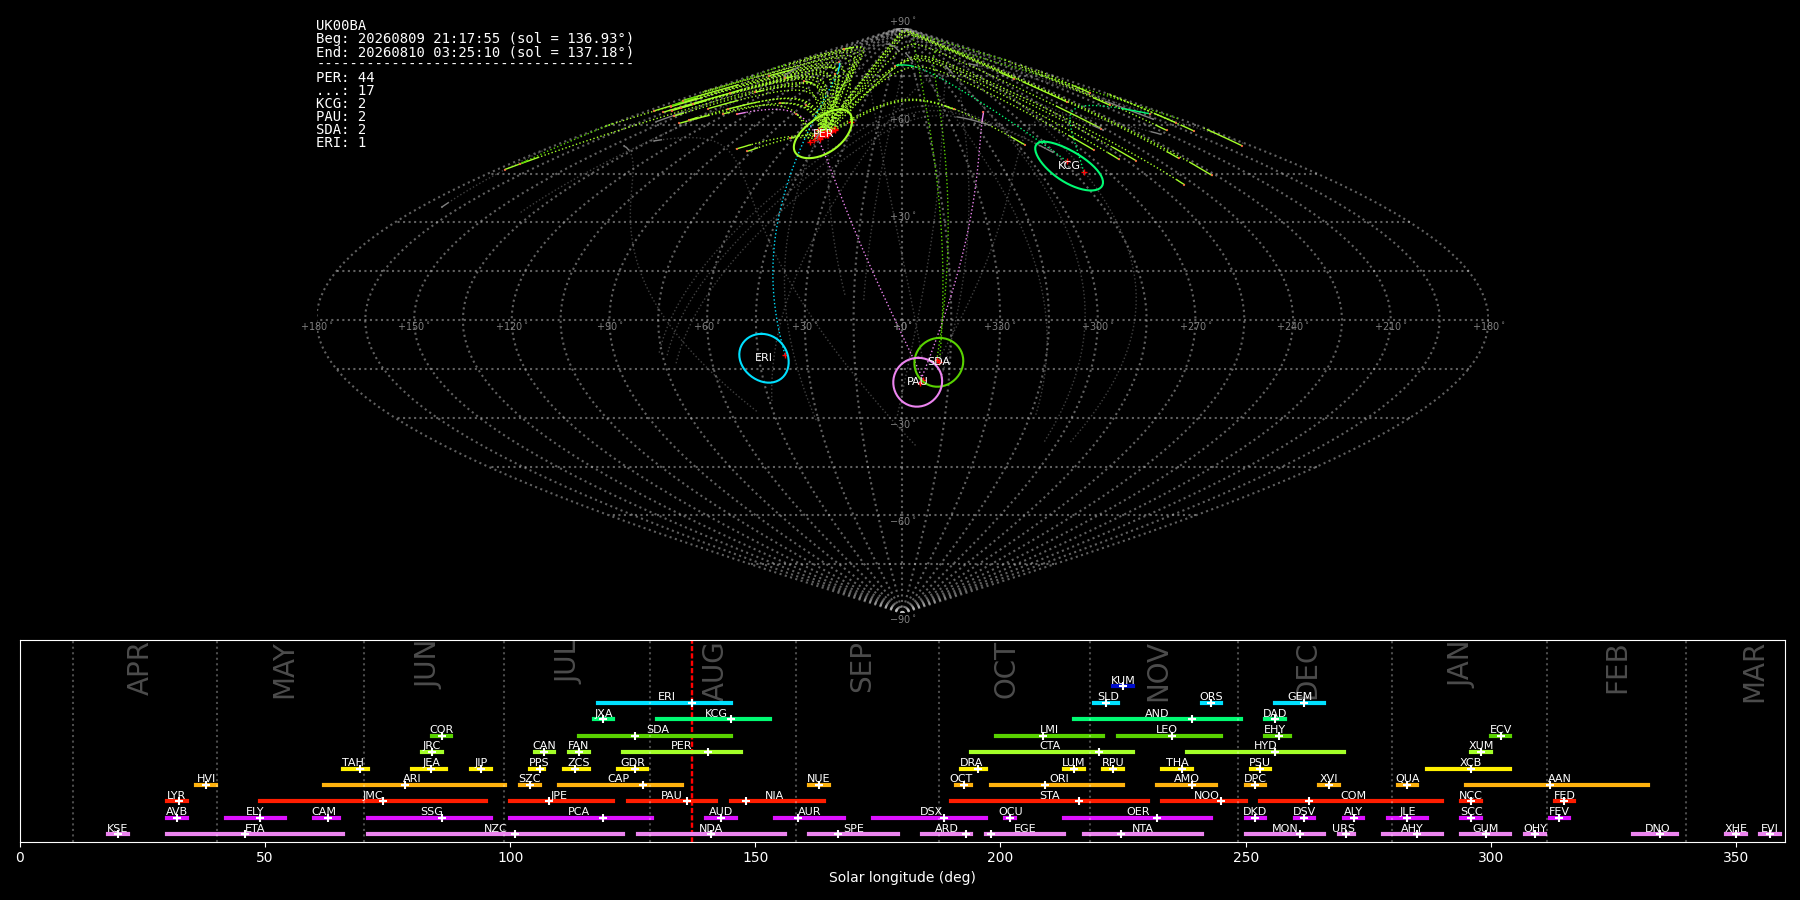Click the ERI cyan radiant circle
This screenshot has height=900, width=1800.
click(764, 358)
